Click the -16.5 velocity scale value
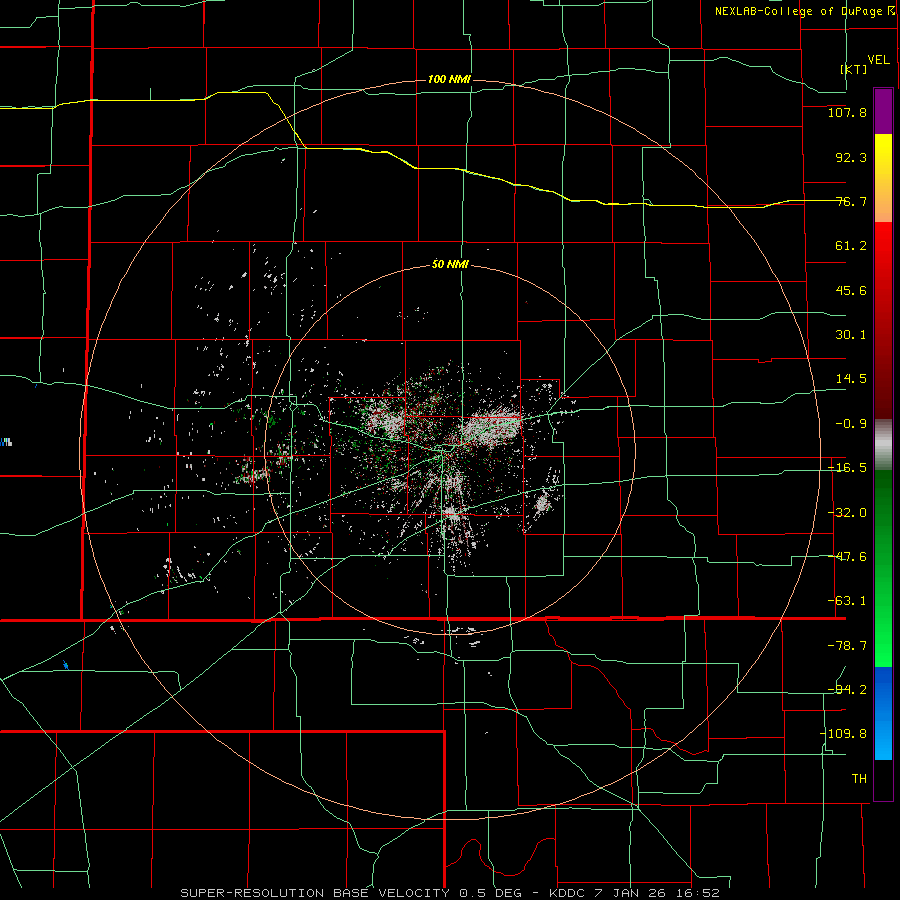The height and width of the screenshot is (900, 900). coord(847,468)
